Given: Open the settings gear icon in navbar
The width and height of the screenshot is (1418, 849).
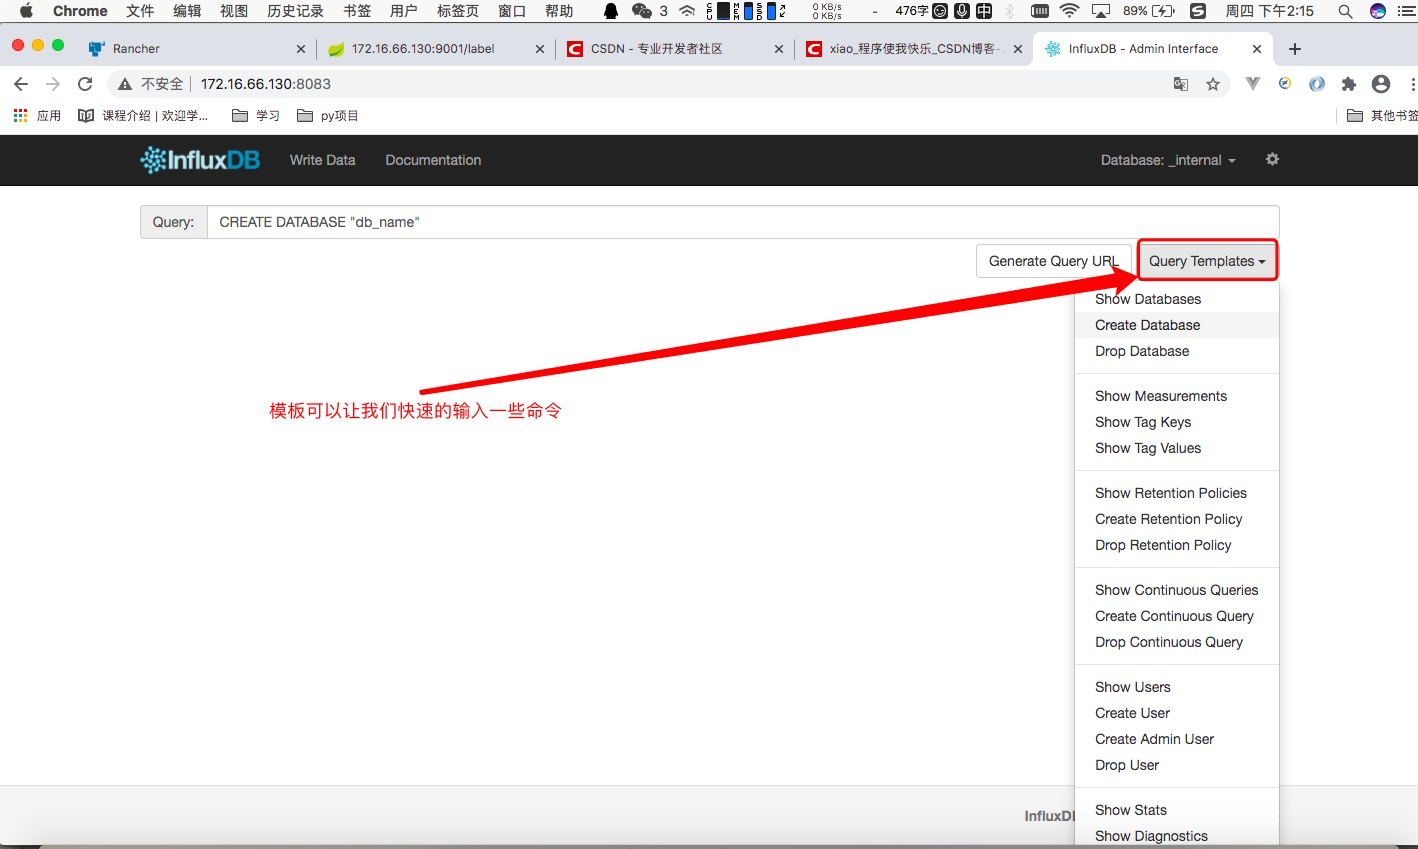Looking at the screenshot, I should click(1272, 159).
